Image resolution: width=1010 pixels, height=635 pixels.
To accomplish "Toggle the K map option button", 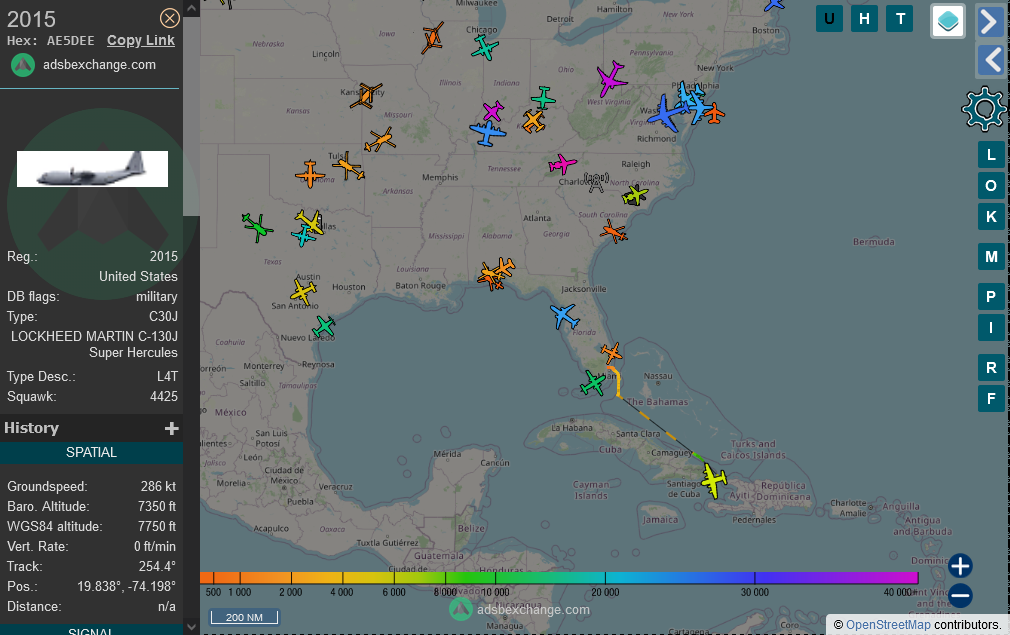I will click(x=991, y=216).
